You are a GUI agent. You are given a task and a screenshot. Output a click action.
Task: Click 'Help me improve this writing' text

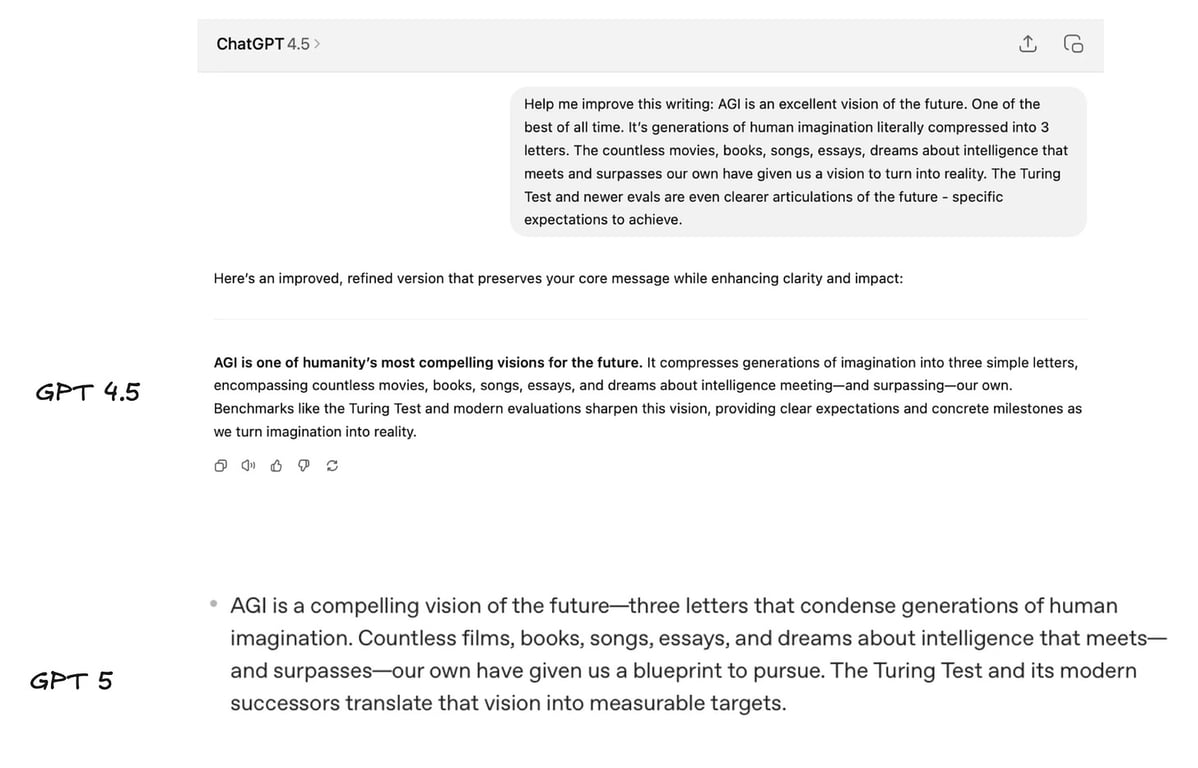(618, 104)
